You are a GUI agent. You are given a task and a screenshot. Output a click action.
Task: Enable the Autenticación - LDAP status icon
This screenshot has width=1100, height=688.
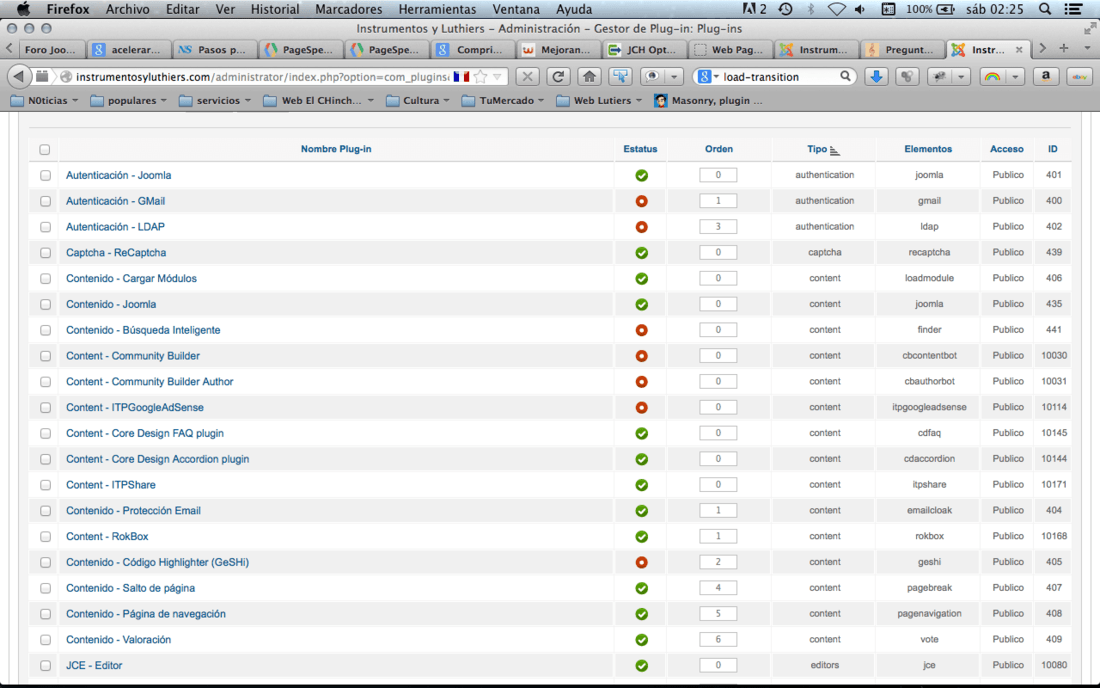tap(641, 227)
